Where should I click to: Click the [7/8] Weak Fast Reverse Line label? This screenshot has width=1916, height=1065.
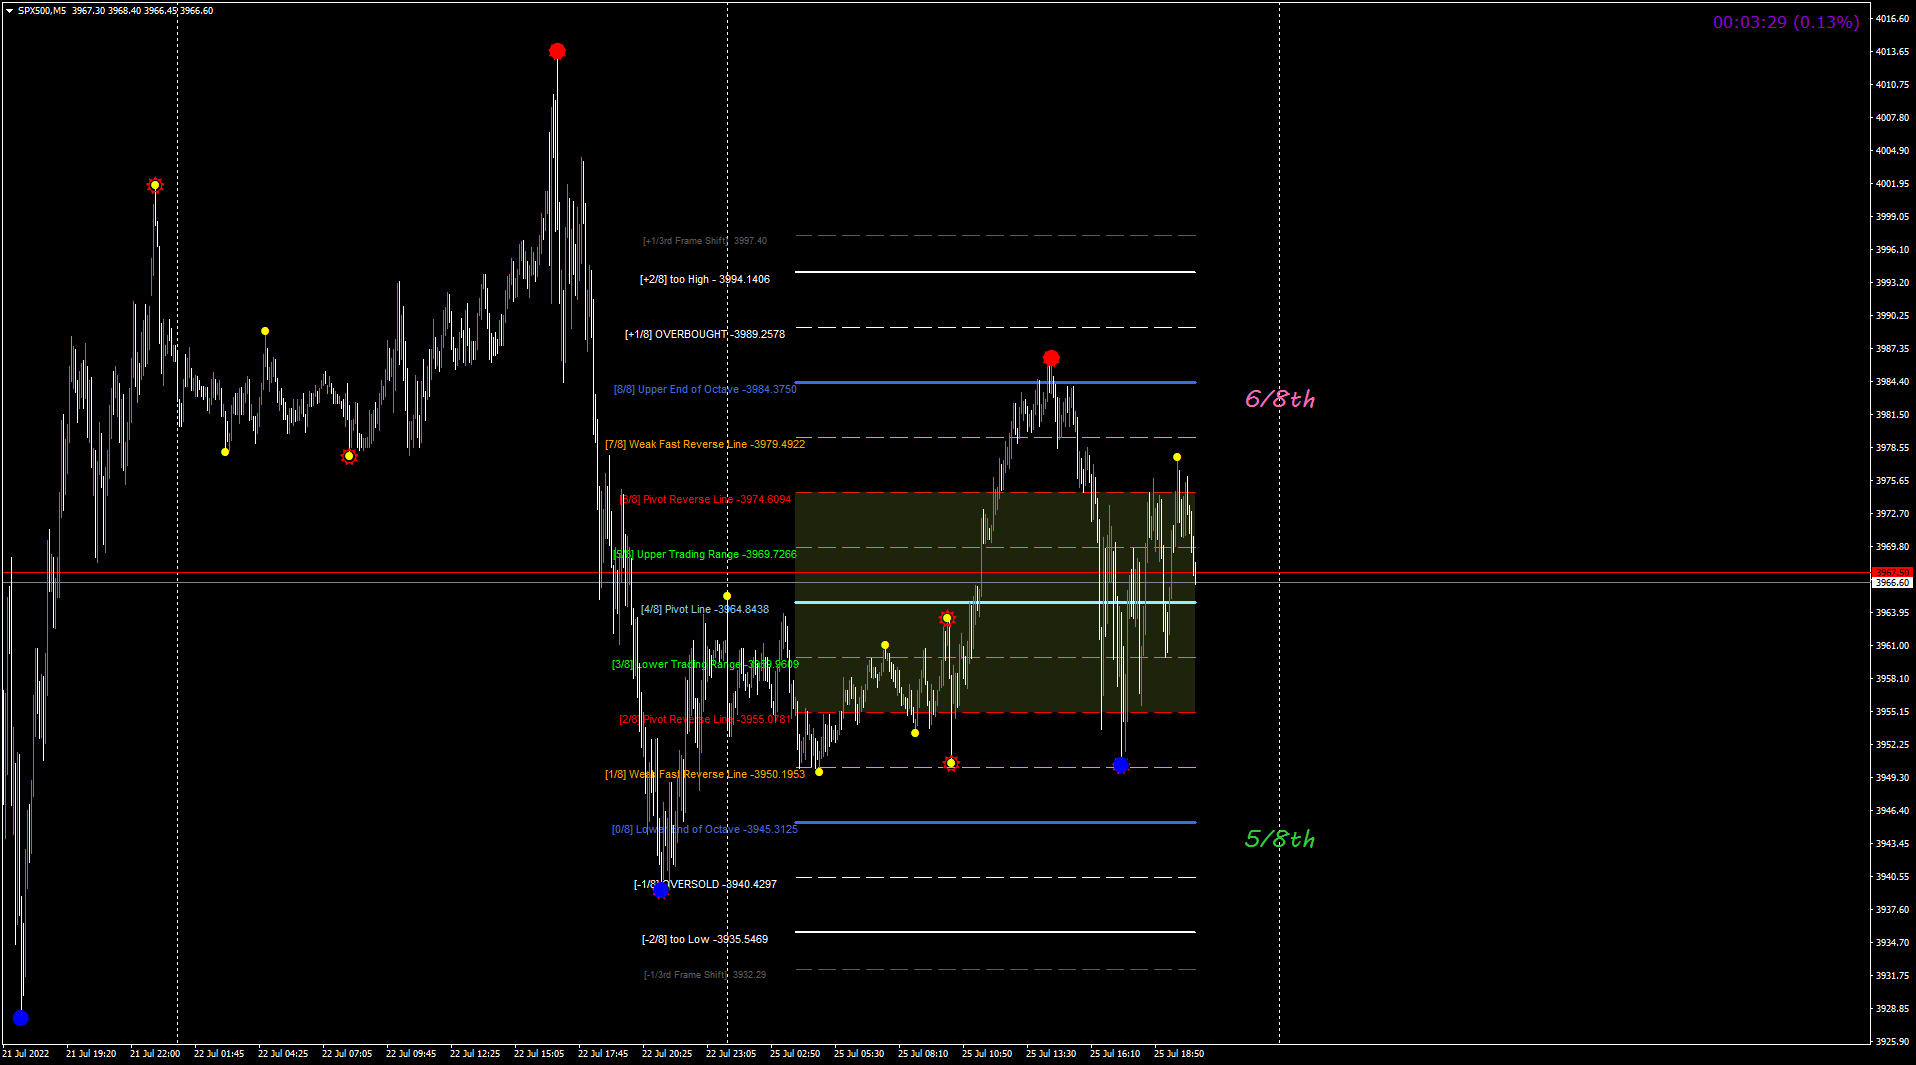705,445
